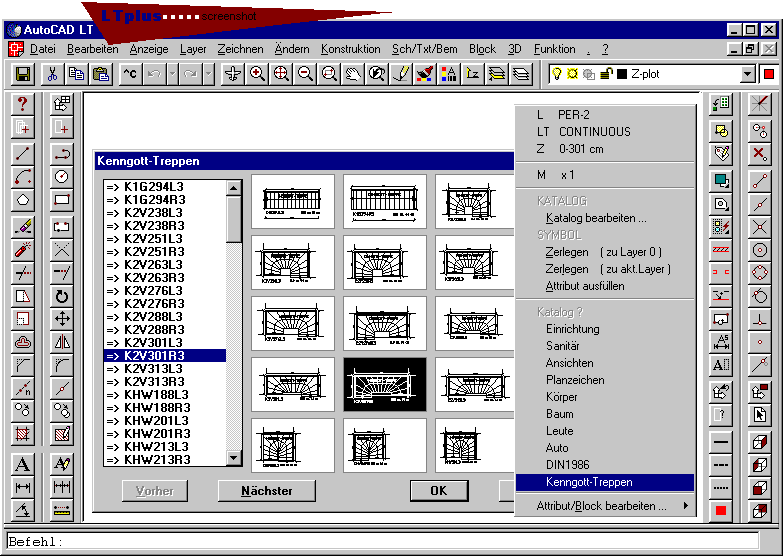Select the Rectangle tool
Image resolution: width=783 pixels, height=556 pixels.
(x=61, y=200)
